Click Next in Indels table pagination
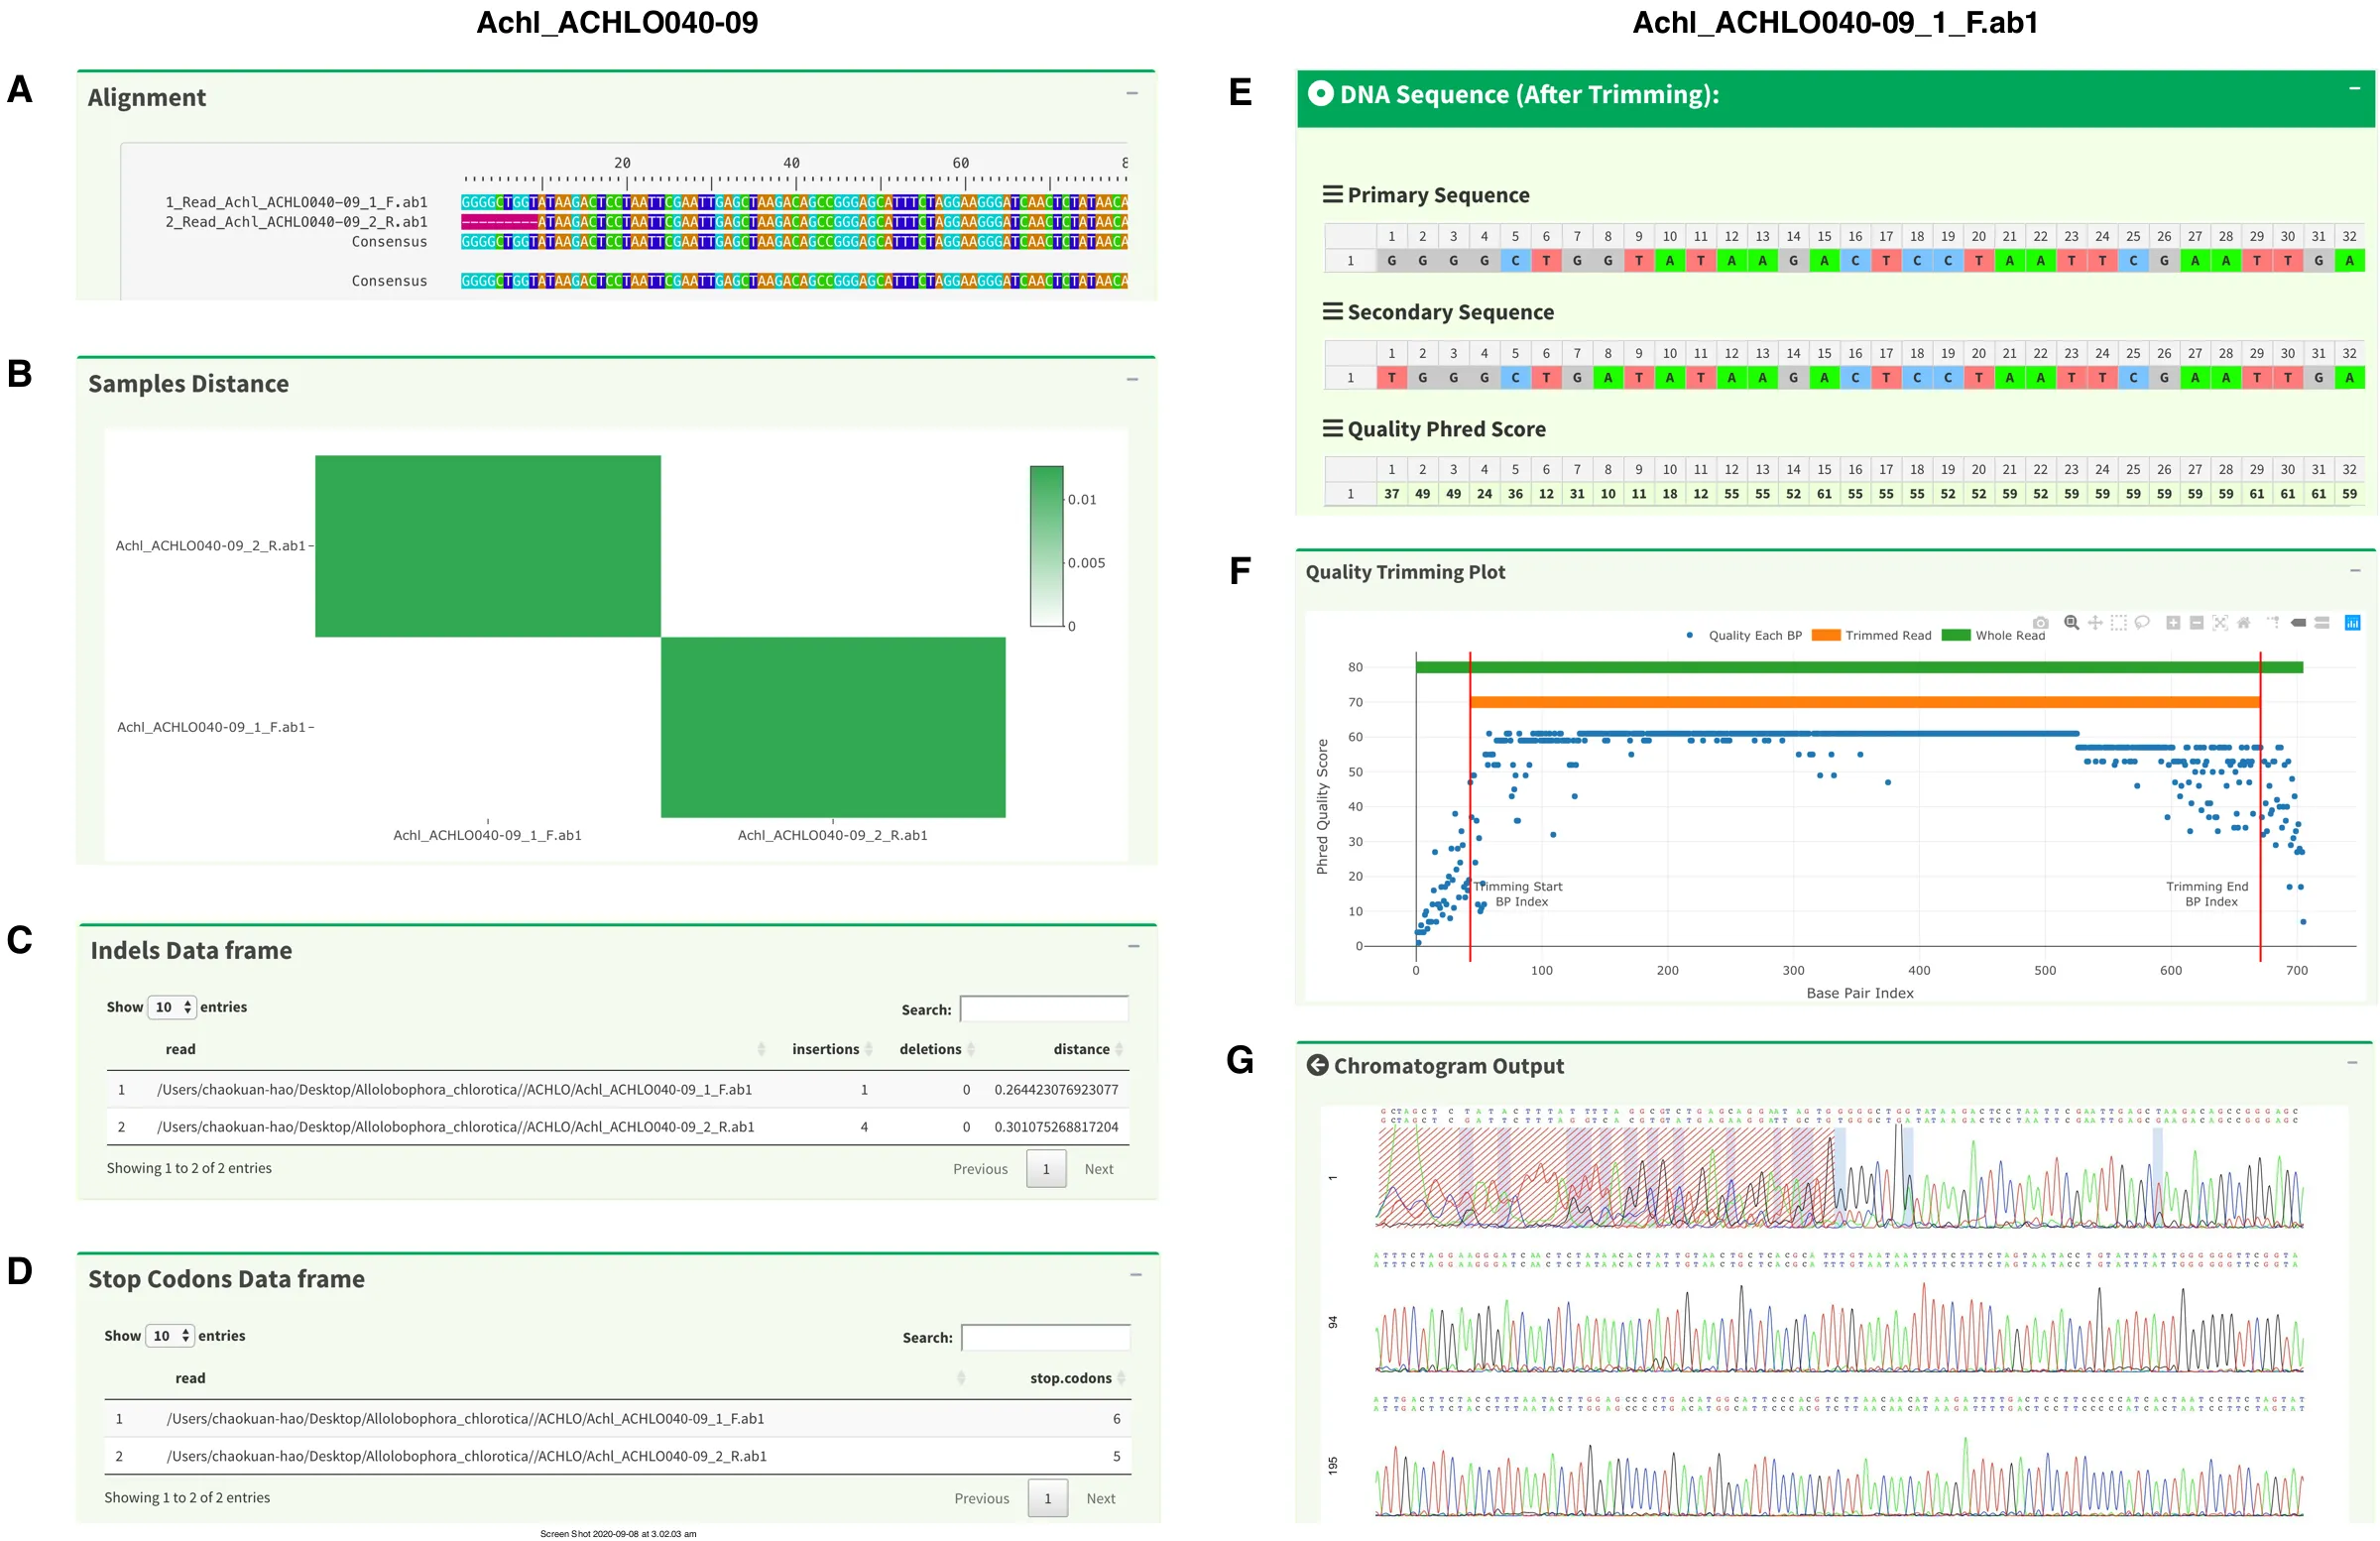2380x1541 pixels. tap(1099, 1168)
